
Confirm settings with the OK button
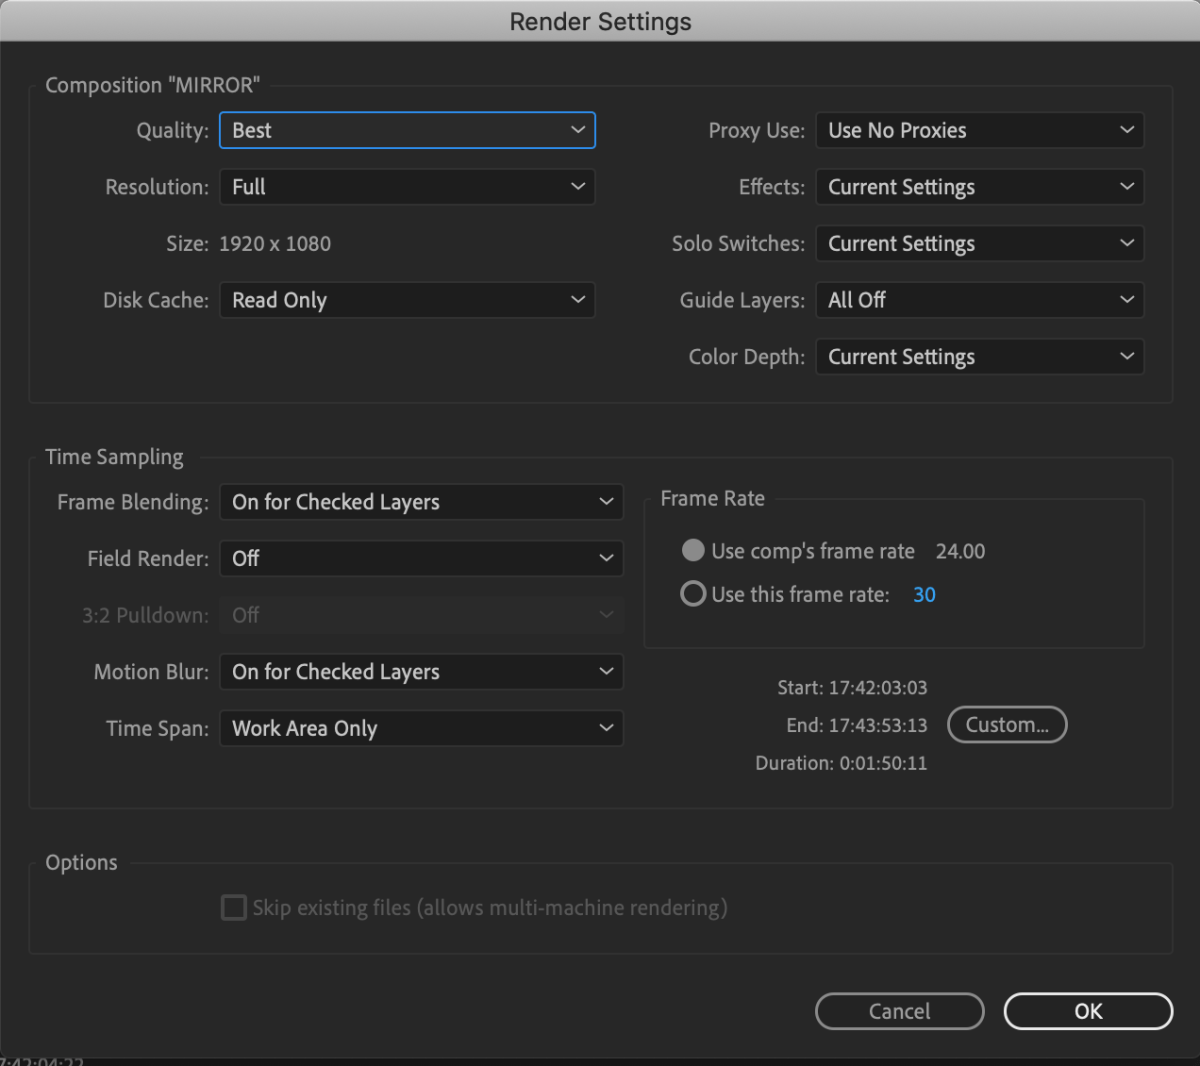click(x=1088, y=1011)
